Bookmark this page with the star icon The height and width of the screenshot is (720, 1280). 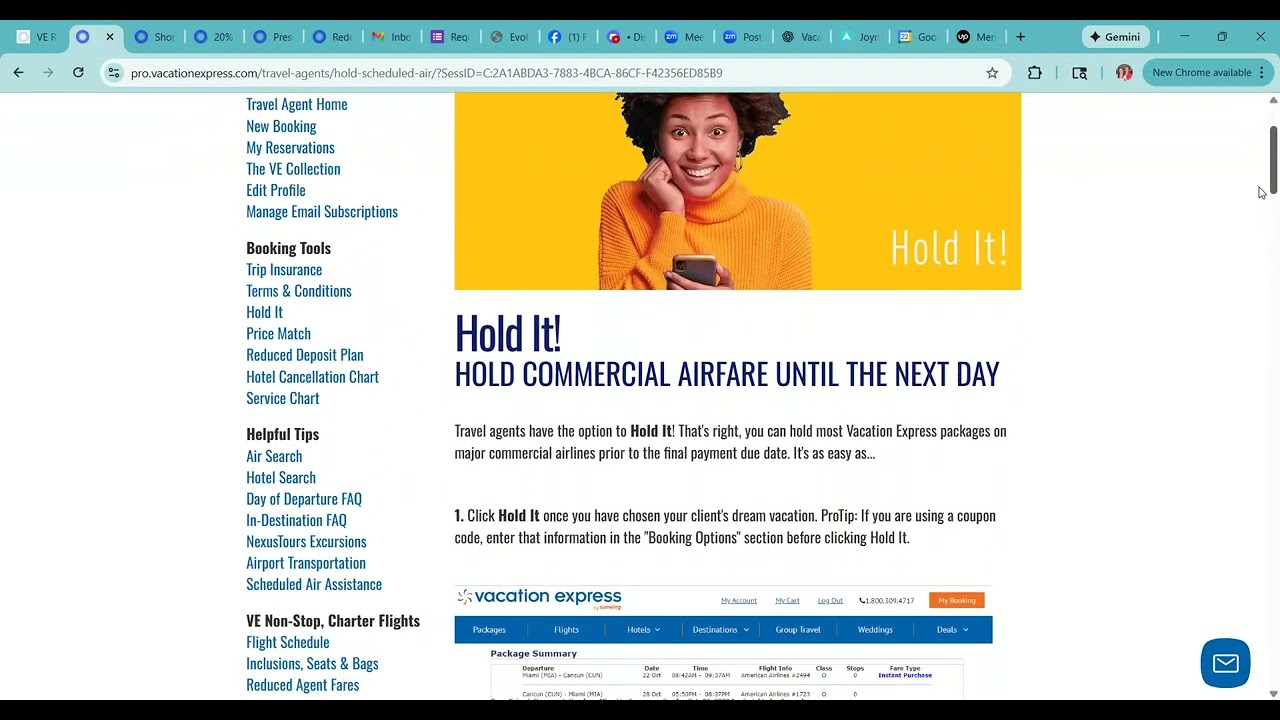coord(992,73)
